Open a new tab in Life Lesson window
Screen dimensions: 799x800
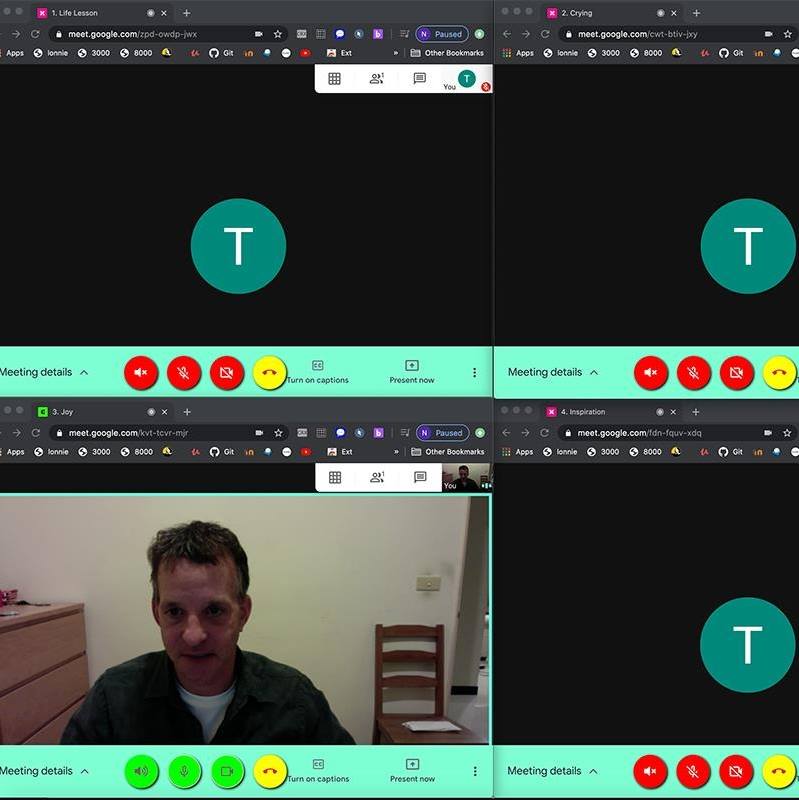(187, 13)
